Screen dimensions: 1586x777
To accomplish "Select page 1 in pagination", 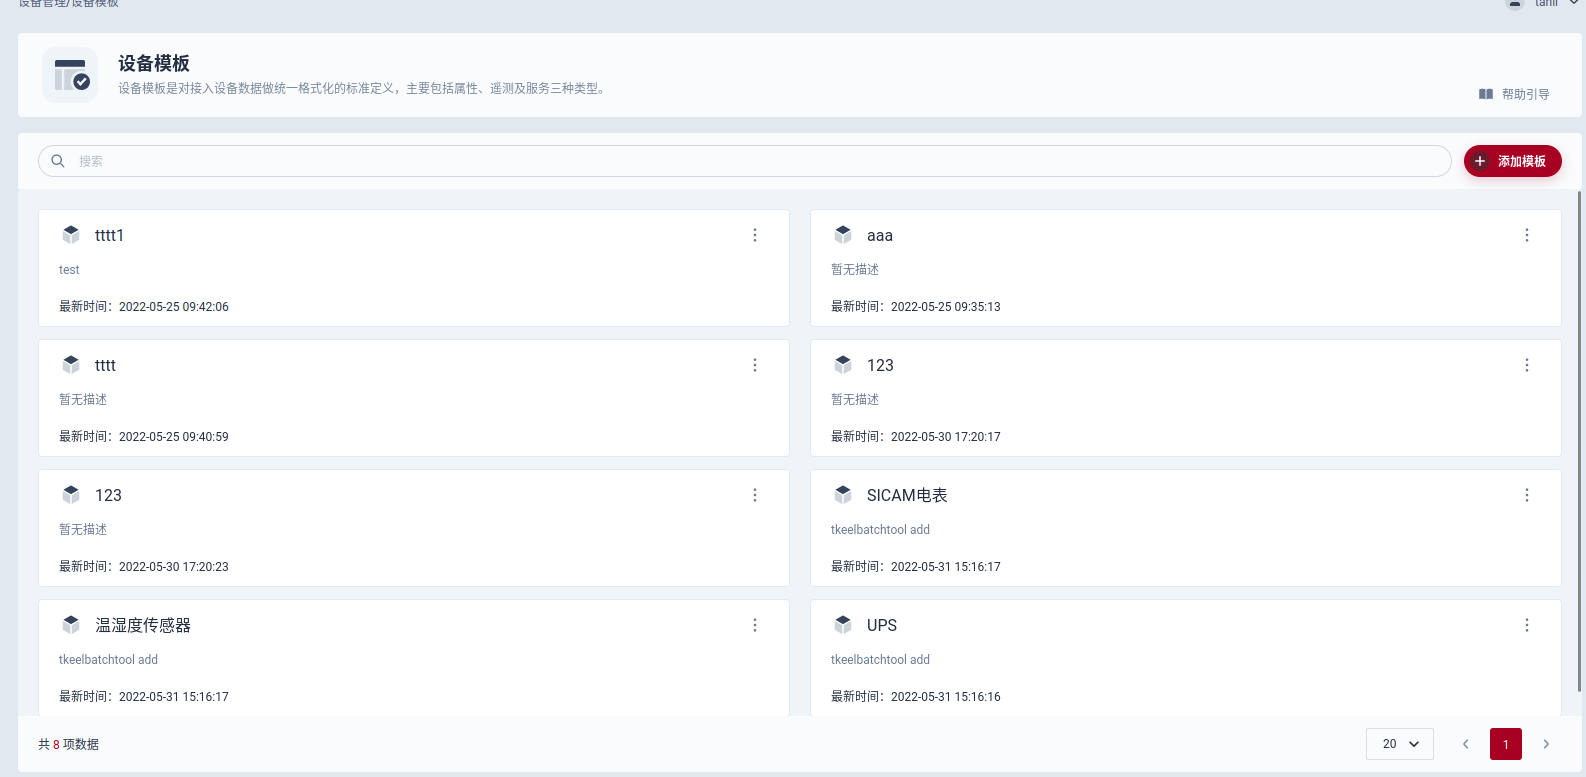I will [x=1506, y=744].
